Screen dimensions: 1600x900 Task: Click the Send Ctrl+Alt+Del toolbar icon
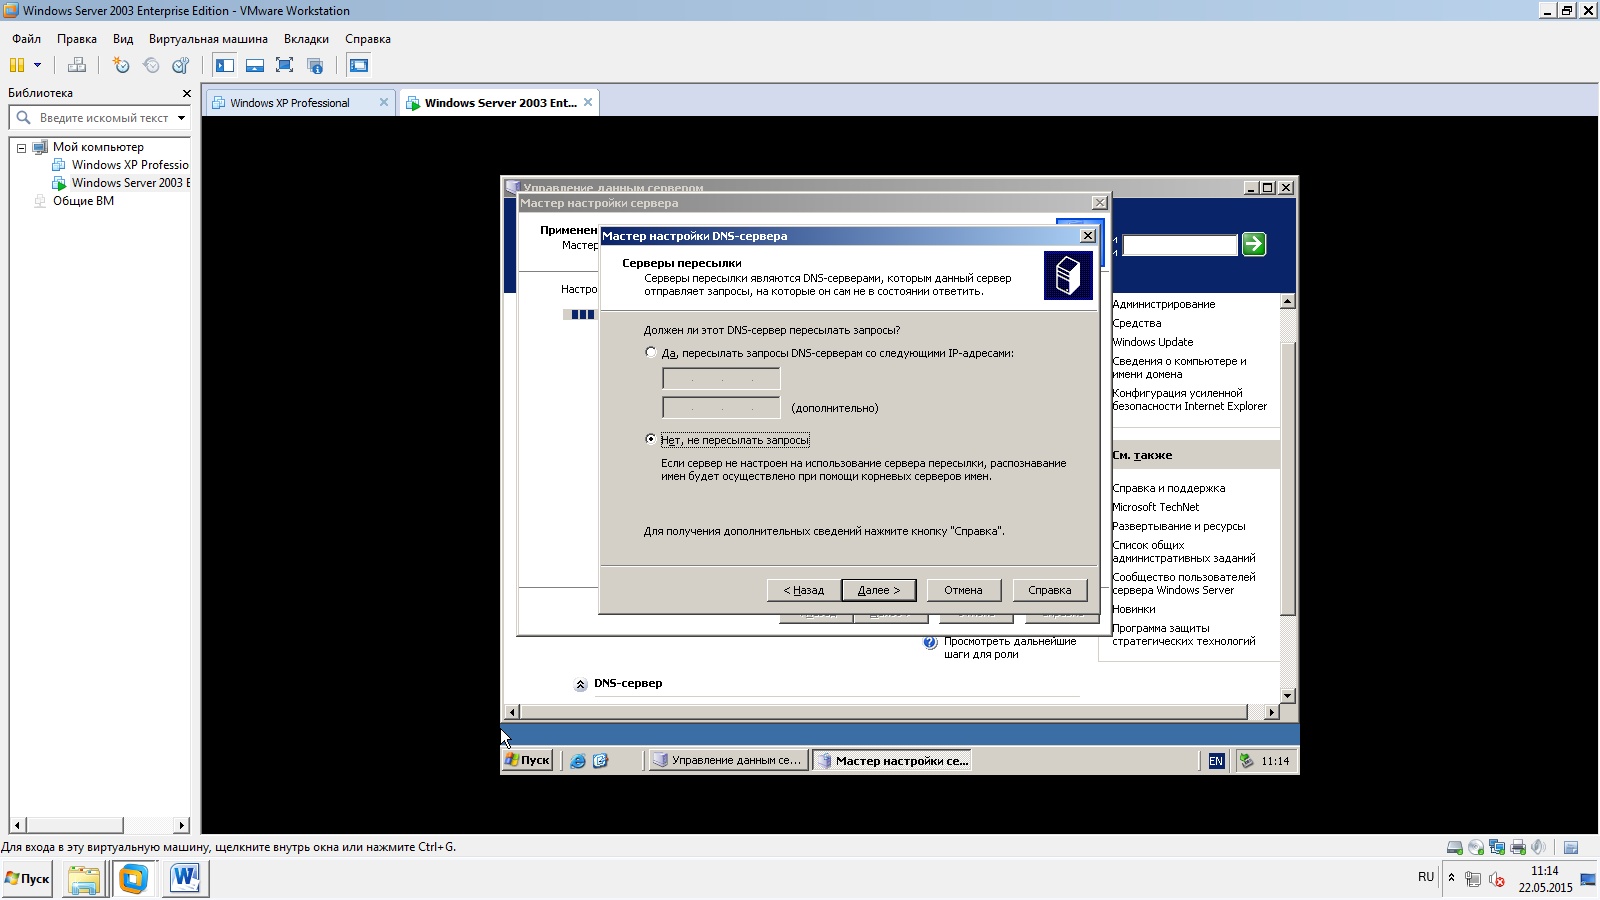(x=77, y=65)
